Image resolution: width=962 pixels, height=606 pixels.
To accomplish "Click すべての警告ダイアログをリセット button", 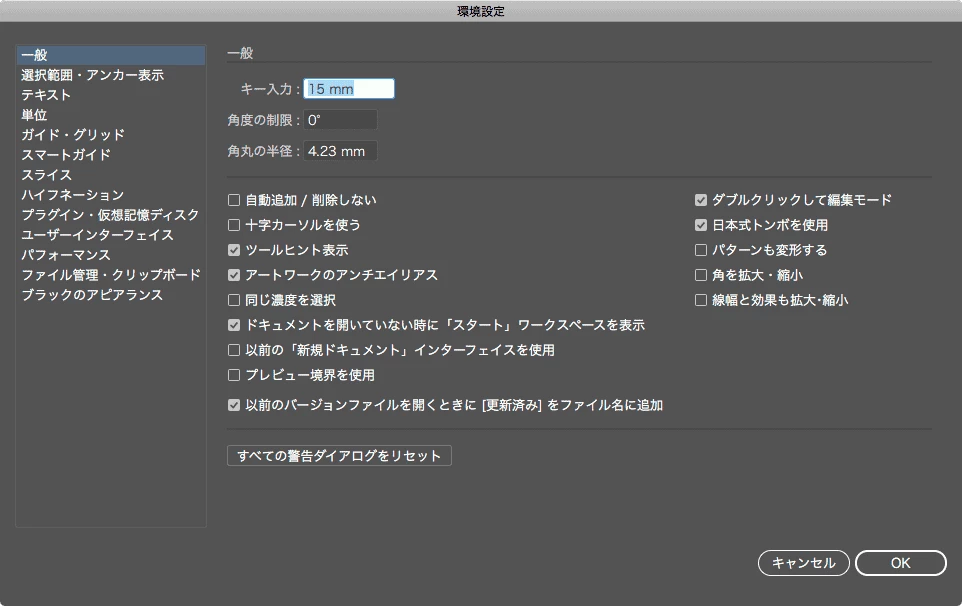I will click(x=339, y=456).
